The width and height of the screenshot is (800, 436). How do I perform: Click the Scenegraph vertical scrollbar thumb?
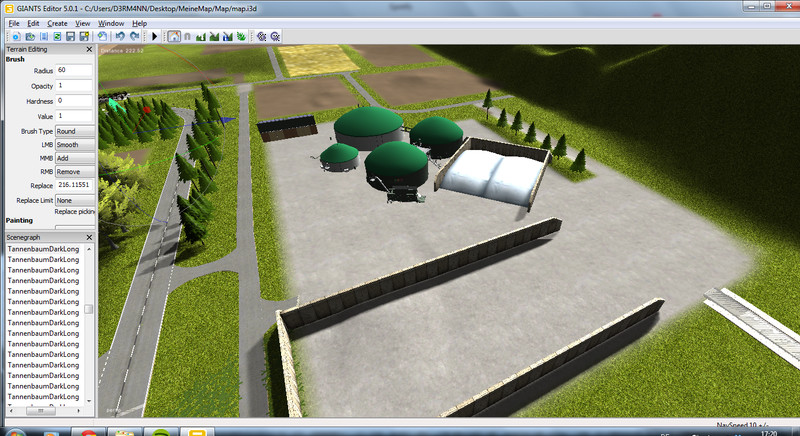(x=89, y=309)
